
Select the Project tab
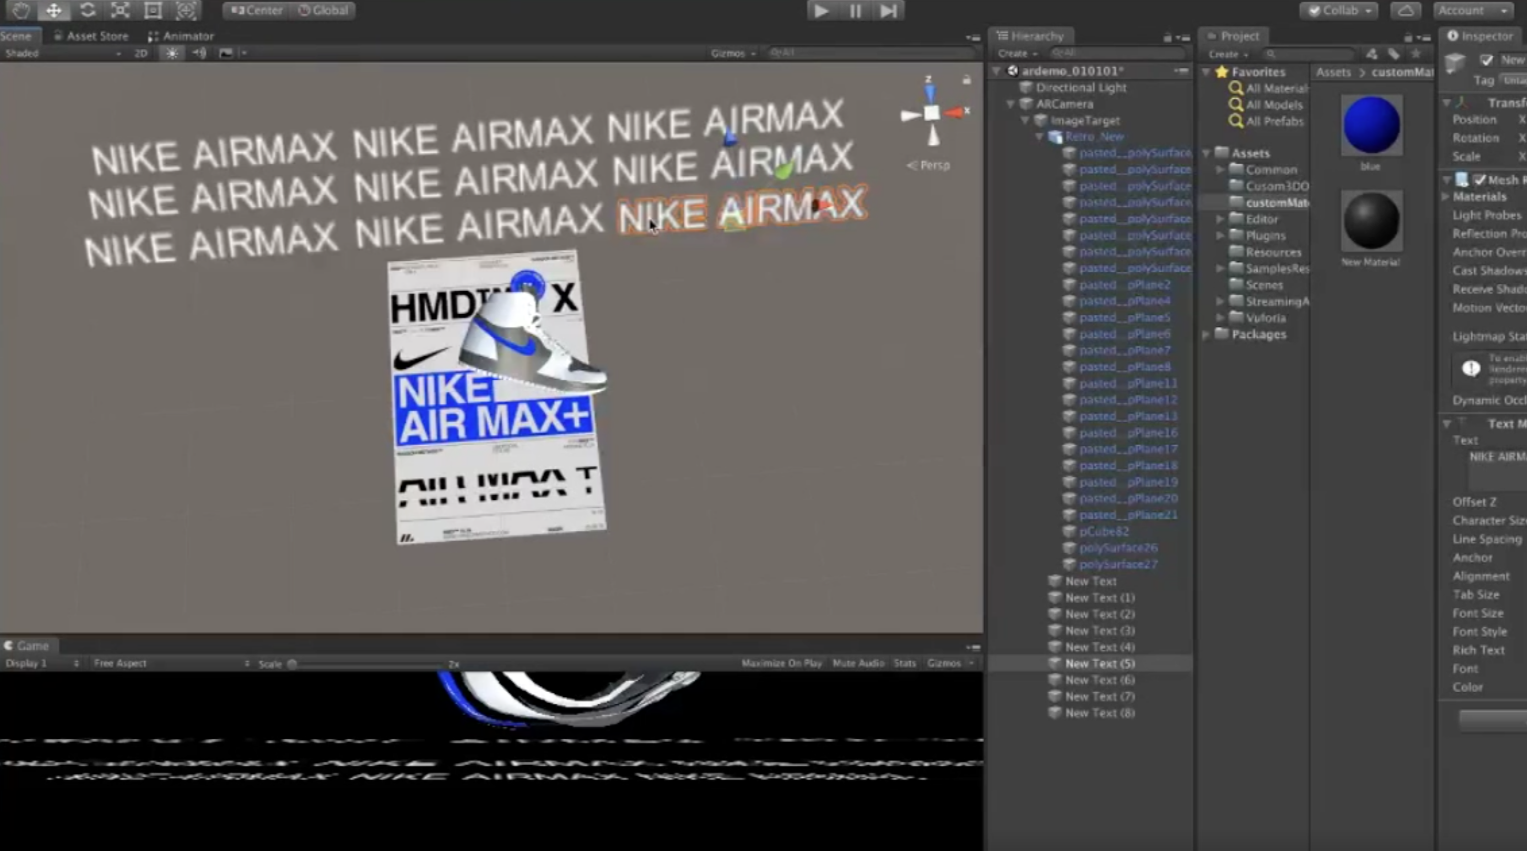1233,36
